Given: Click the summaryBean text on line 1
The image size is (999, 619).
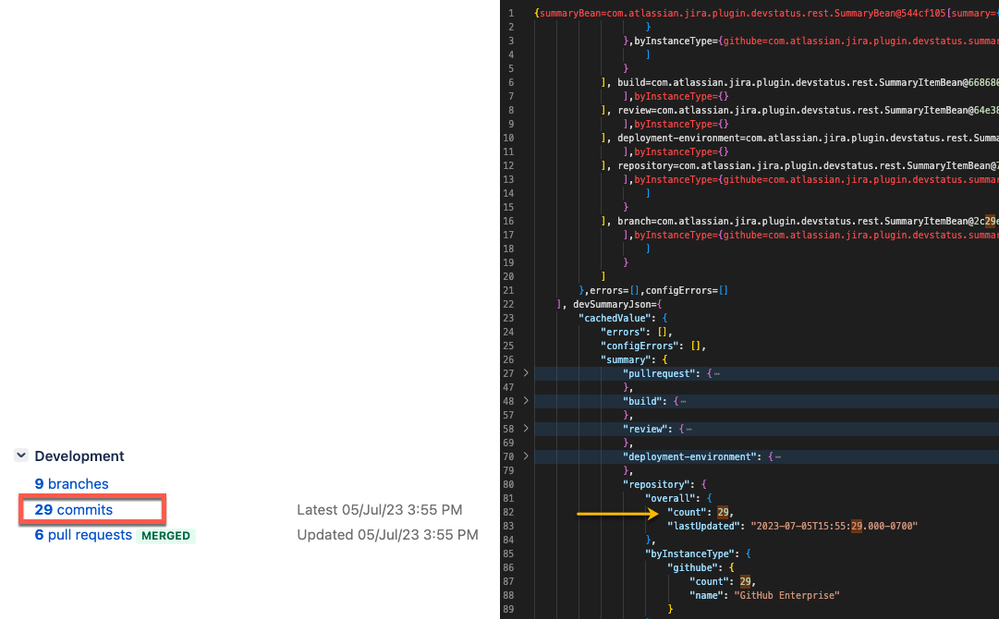Looking at the screenshot, I should (x=568, y=13).
